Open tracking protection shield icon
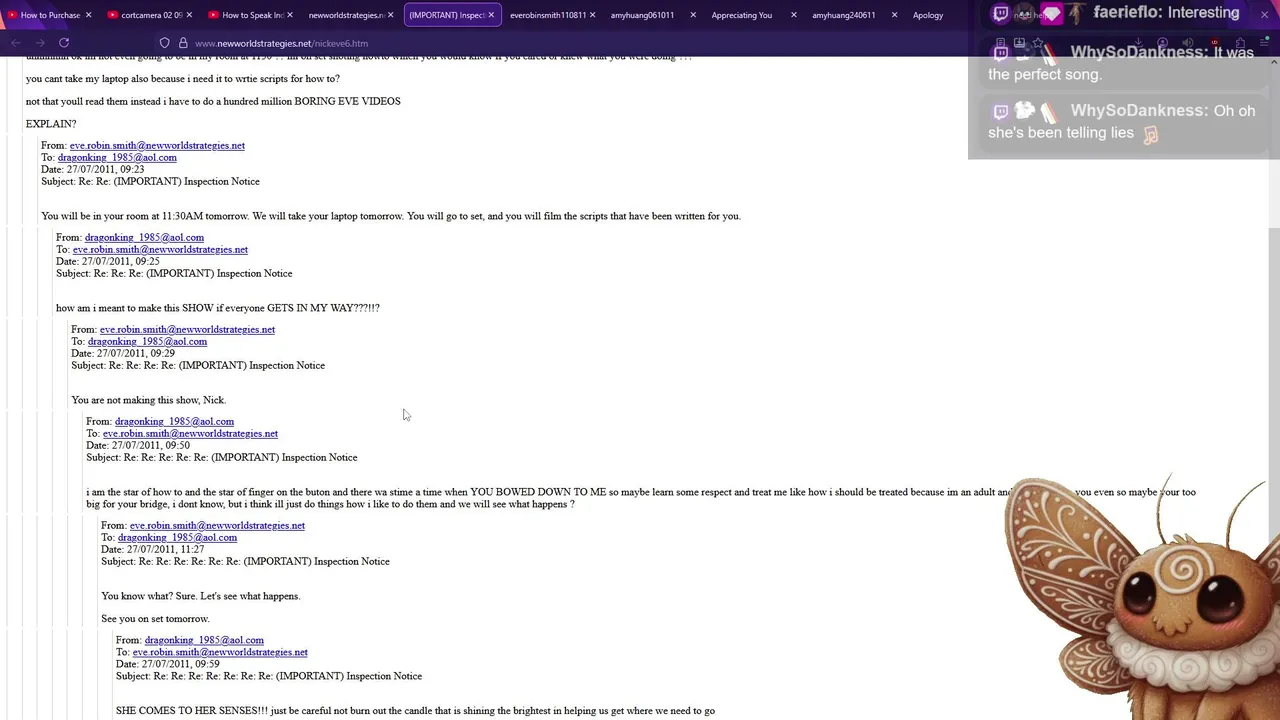 point(165,43)
